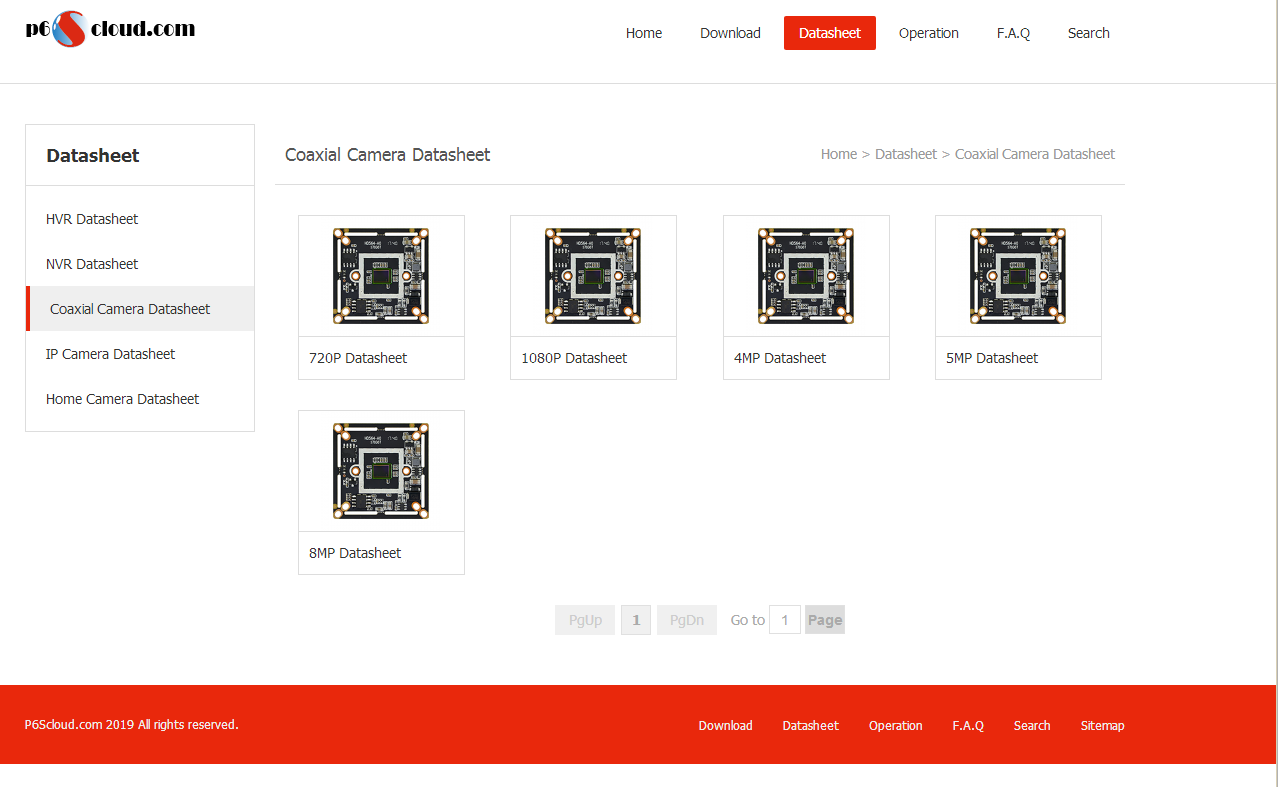This screenshot has height=787, width=1278.
Task: Open IP Camera Datasheet category
Action: tap(110, 354)
